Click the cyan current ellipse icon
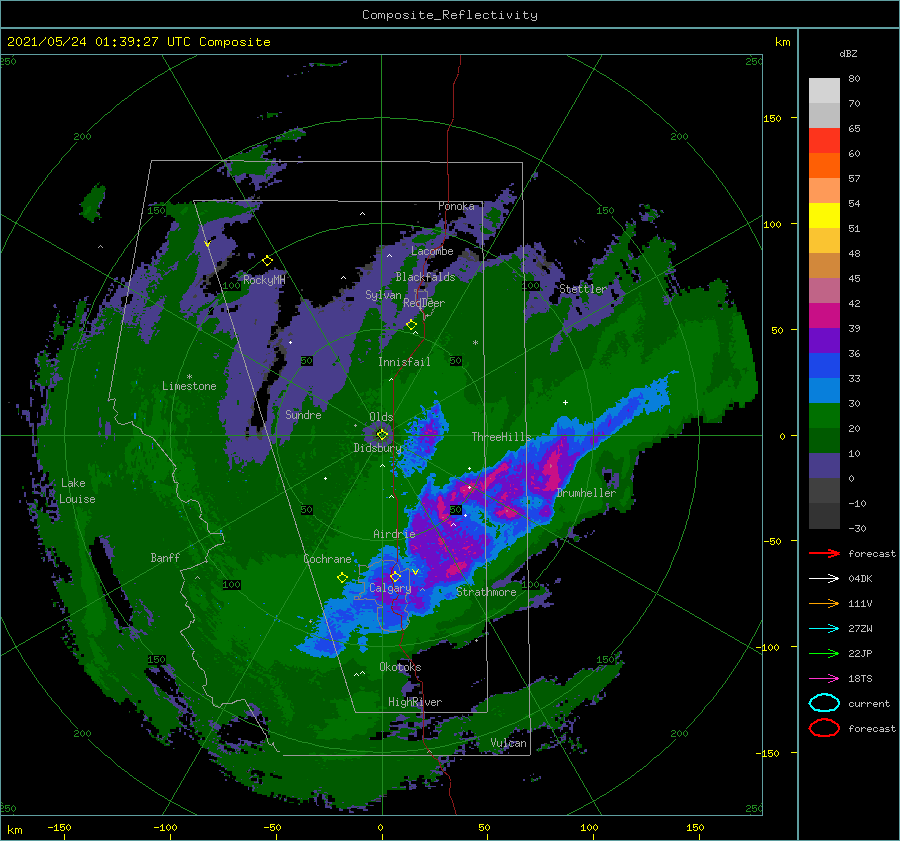The width and height of the screenshot is (900, 841). [x=824, y=703]
